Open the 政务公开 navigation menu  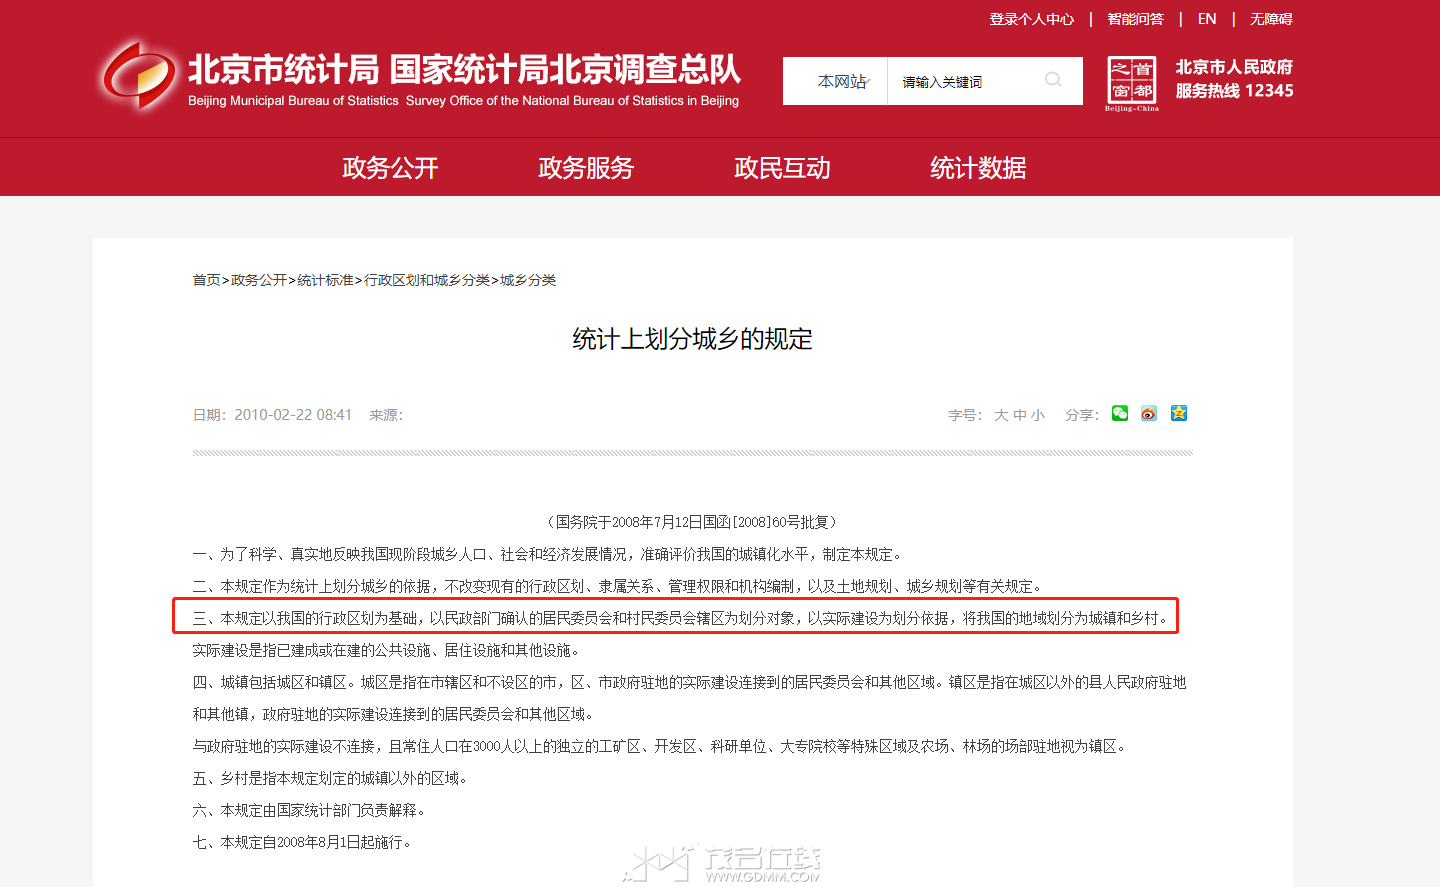tap(390, 168)
